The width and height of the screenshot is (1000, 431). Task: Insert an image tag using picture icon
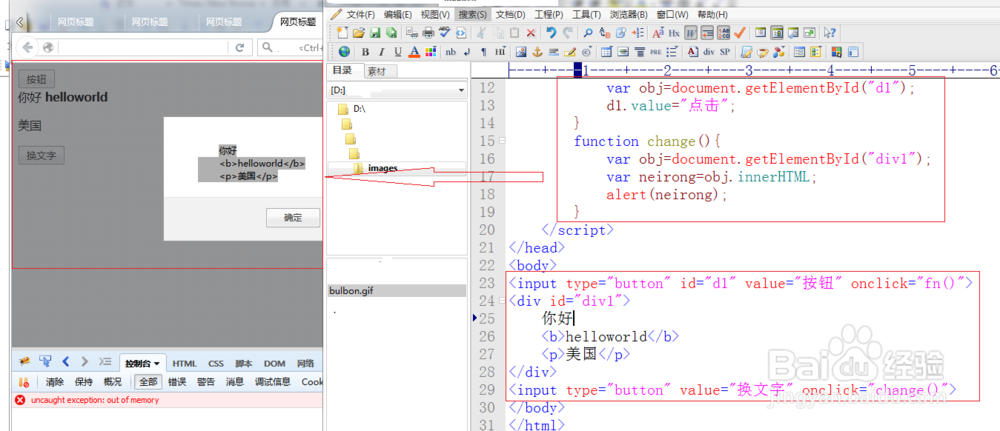coord(521,52)
